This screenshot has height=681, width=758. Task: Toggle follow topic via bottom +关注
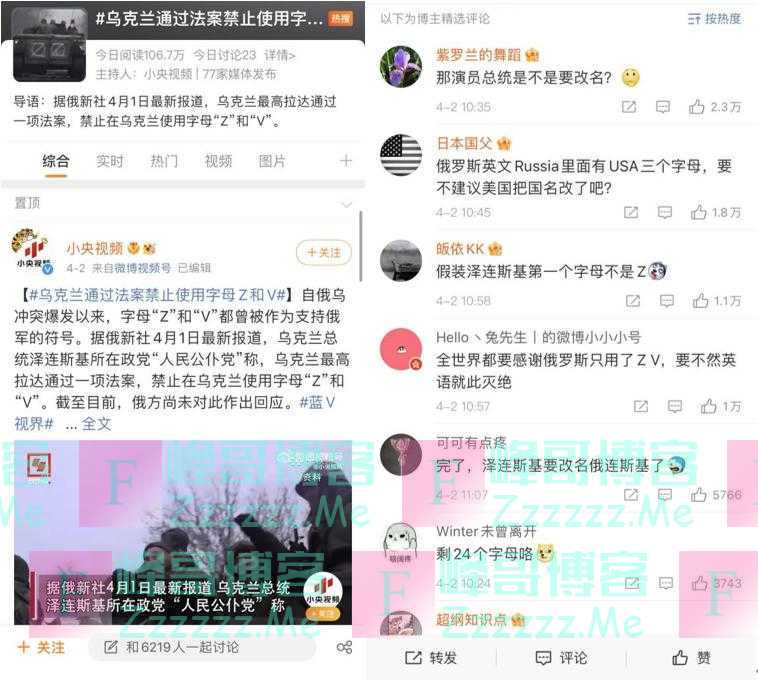(41, 648)
